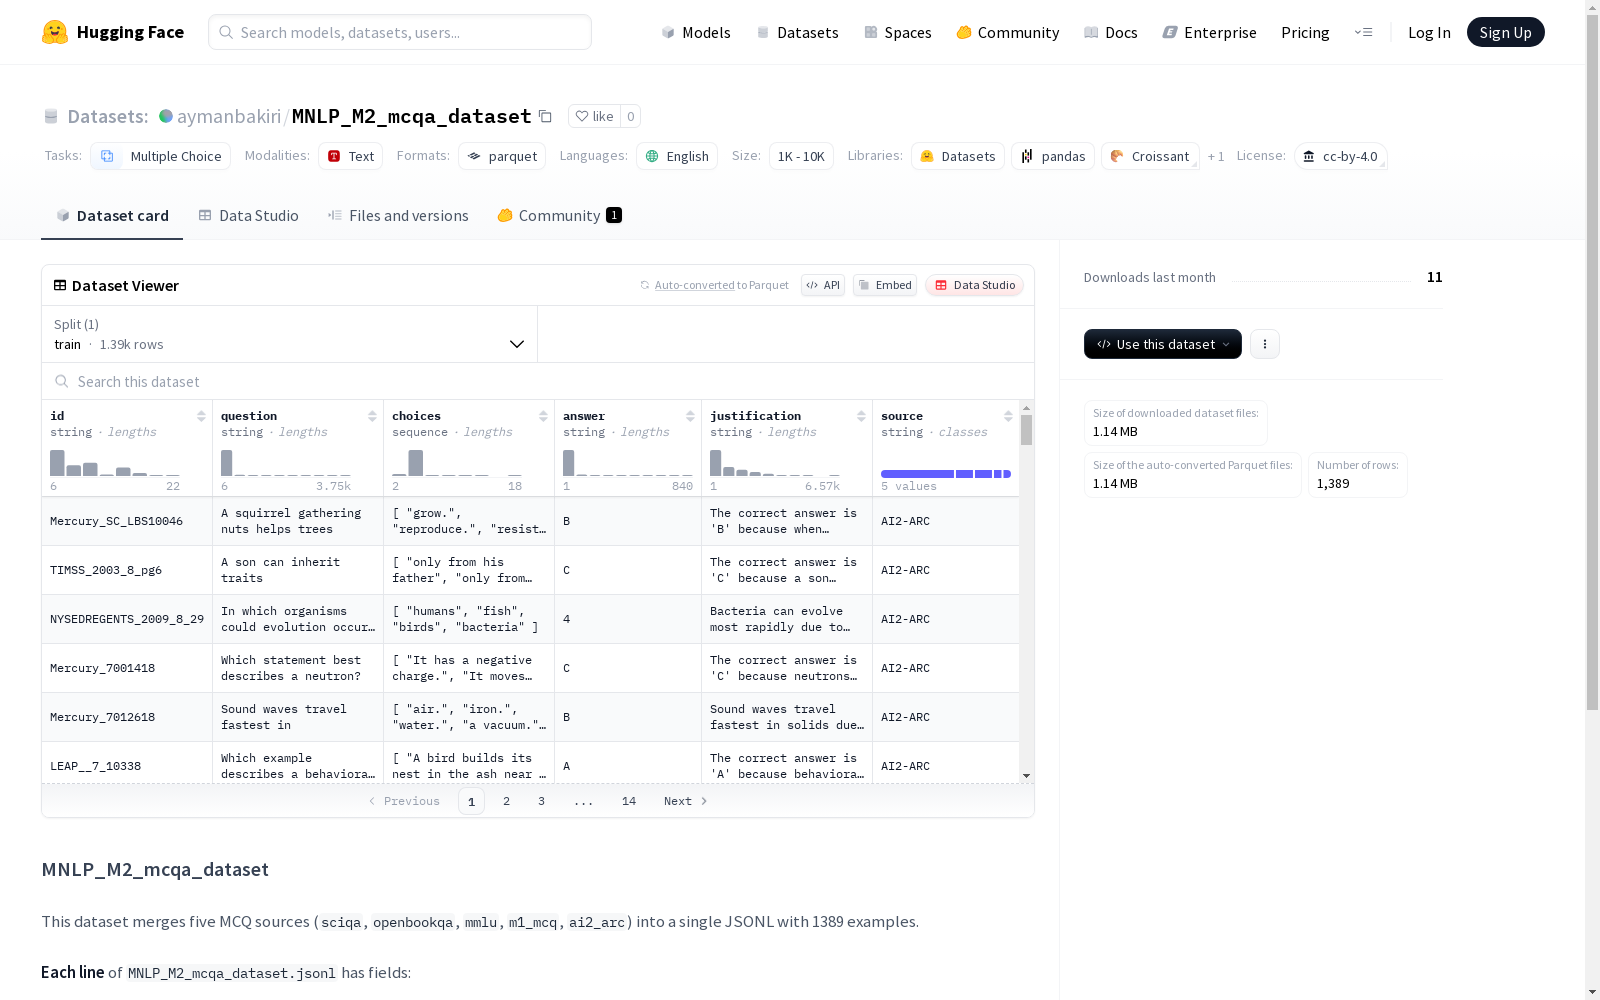
Task: Open the navigation extra menu icon
Action: point(1364,32)
